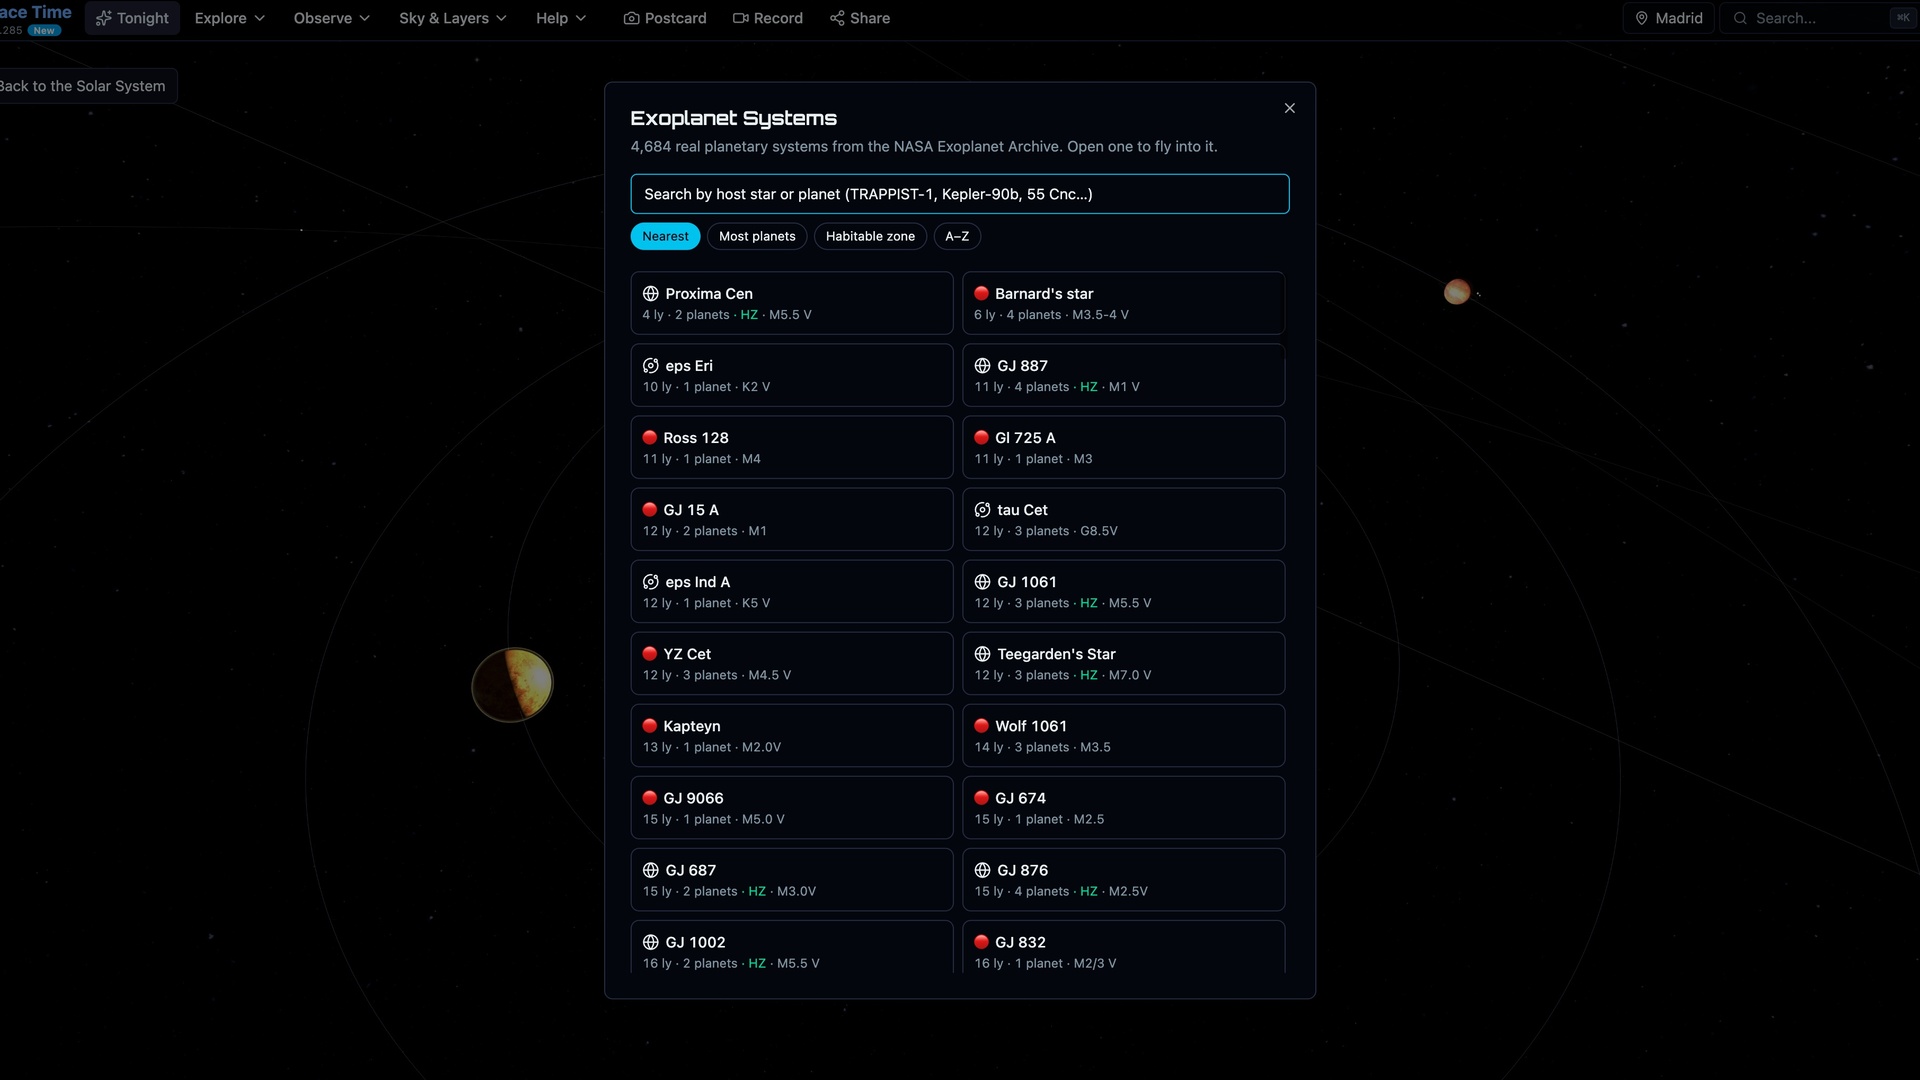Click the globe icon beside GJ 687

tap(650, 870)
